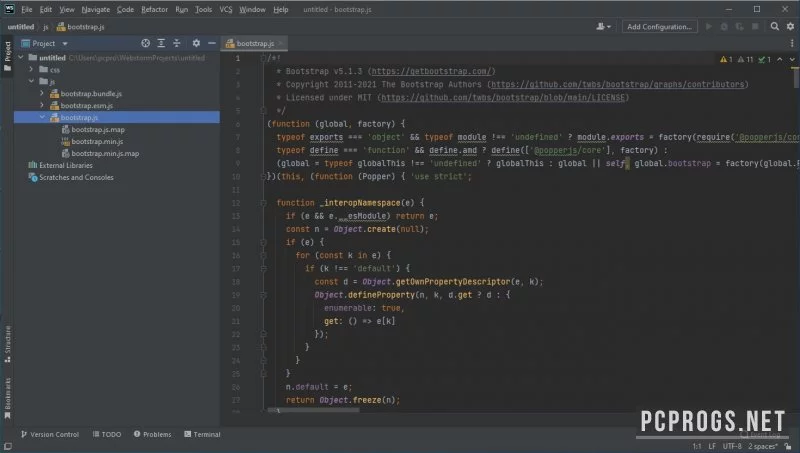
Task: Open Version Control tool window
Action: (x=50, y=434)
